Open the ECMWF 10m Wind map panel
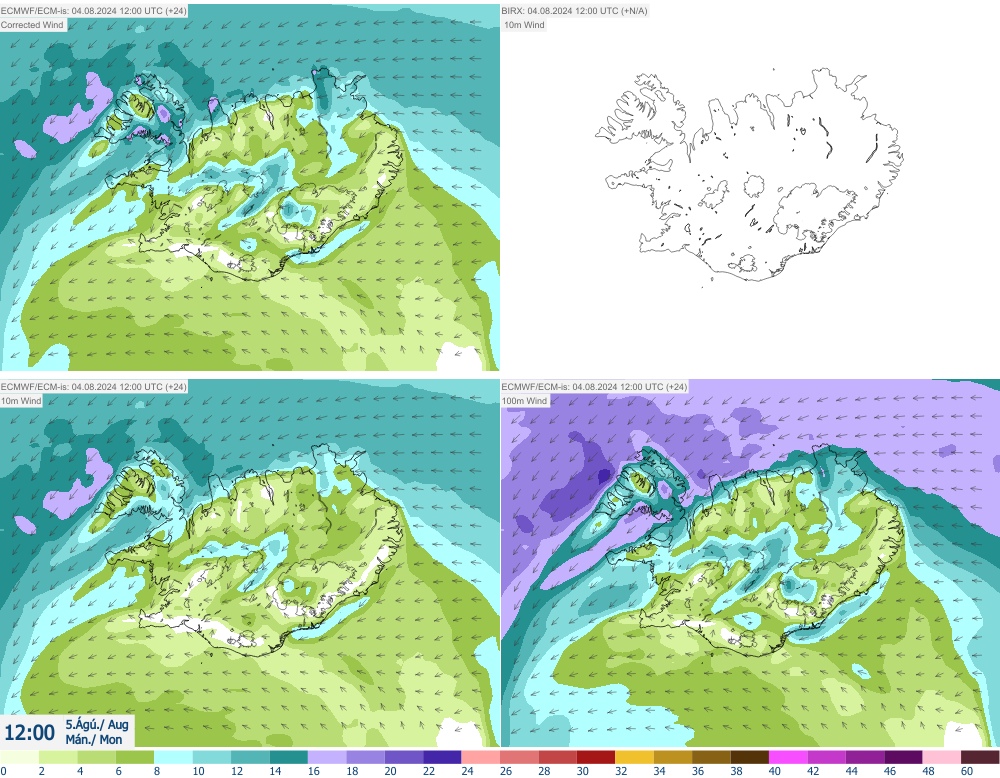This screenshot has width=1000, height=778. 249,564
